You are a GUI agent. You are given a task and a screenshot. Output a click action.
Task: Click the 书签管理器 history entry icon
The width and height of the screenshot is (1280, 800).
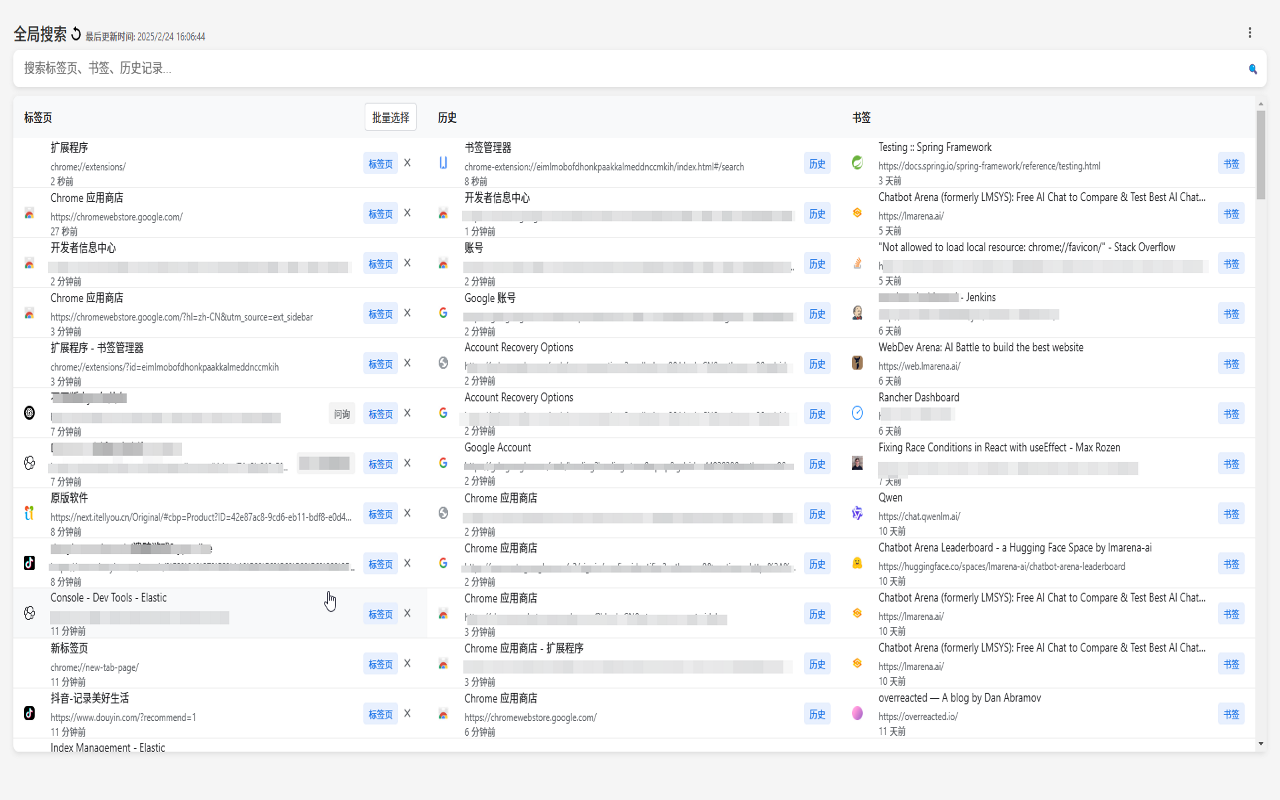tap(443, 163)
